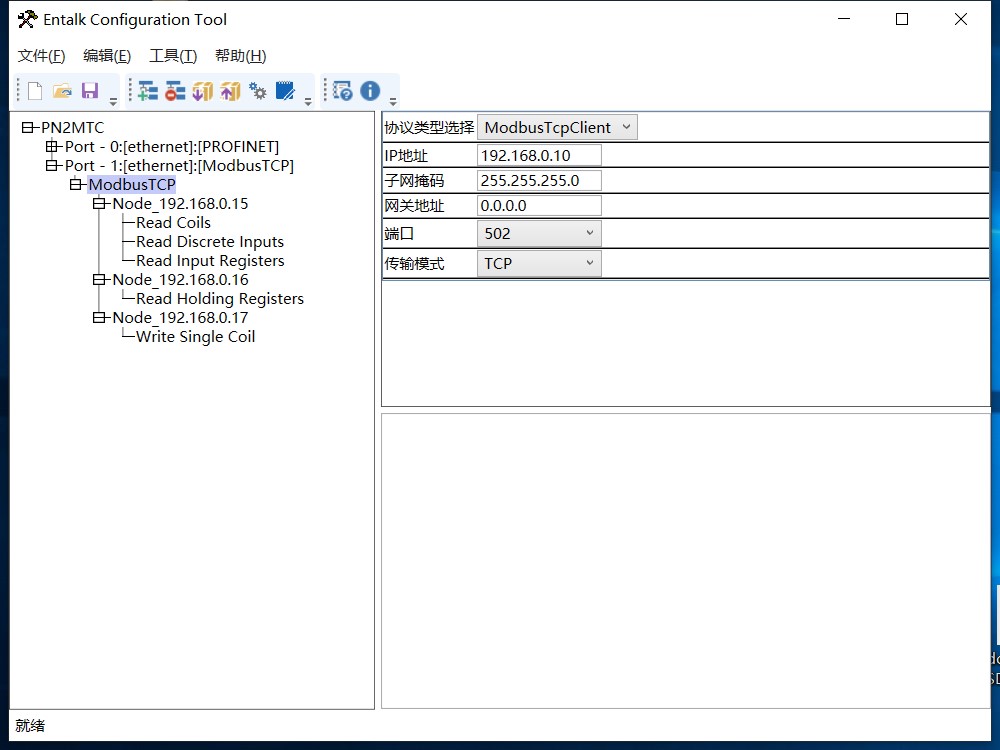Viewport: 1000px width, 750px height.
Task: Select the highlighted ModbusTCP tree item
Action: (x=132, y=185)
